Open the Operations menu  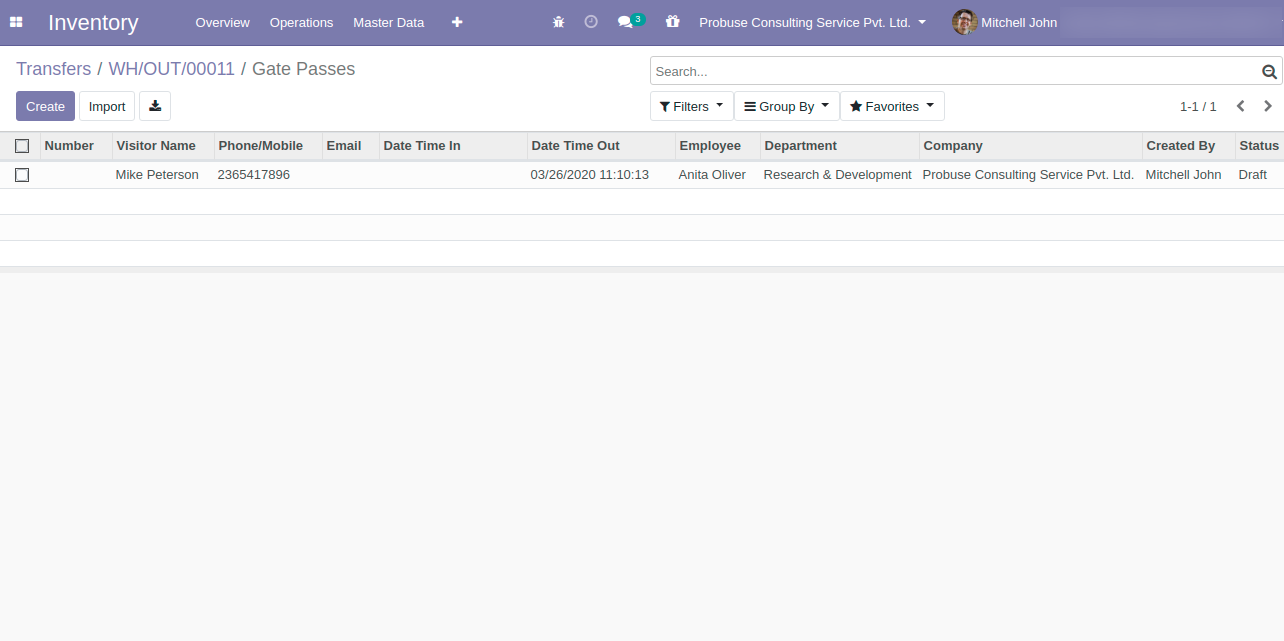(x=301, y=22)
